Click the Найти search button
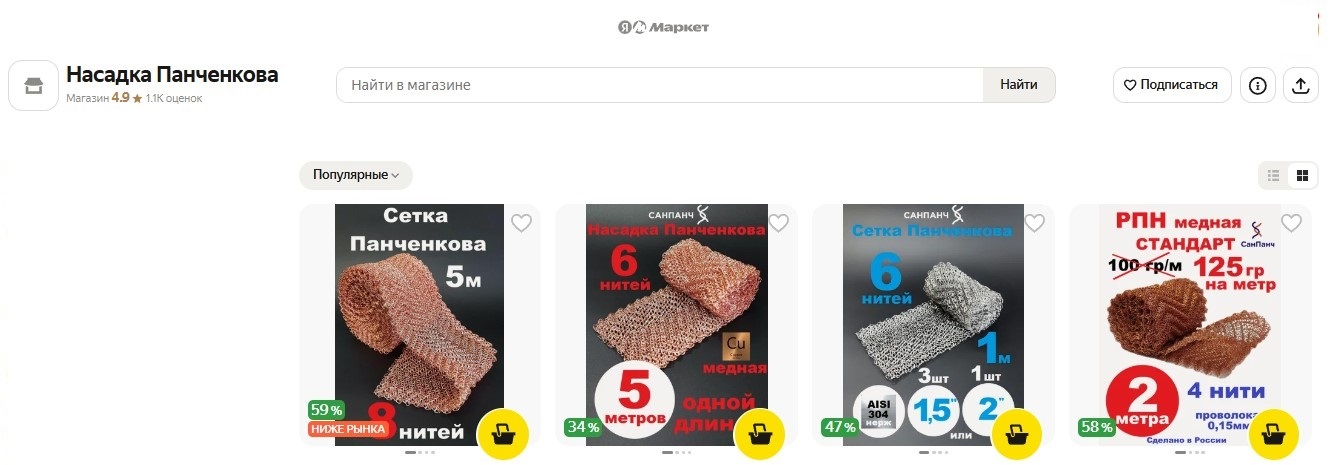This screenshot has width=1331, height=465. [1019, 85]
